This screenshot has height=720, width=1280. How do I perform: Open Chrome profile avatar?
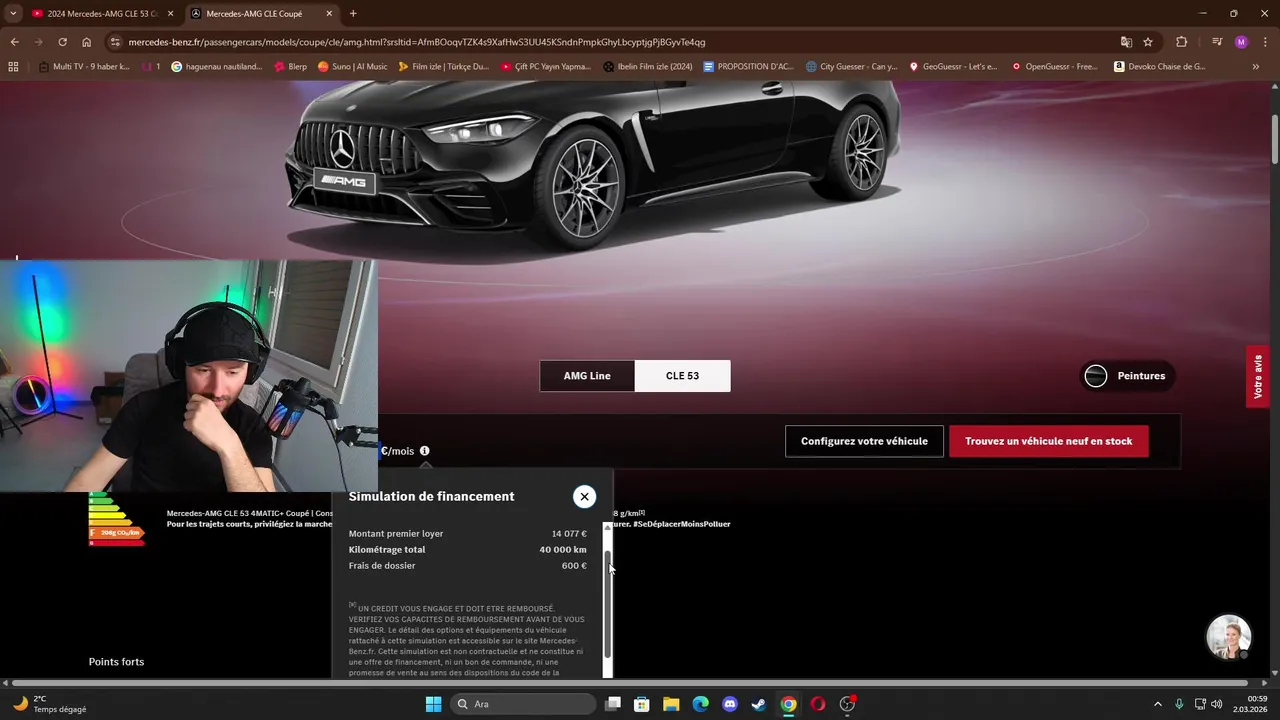point(1241,42)
